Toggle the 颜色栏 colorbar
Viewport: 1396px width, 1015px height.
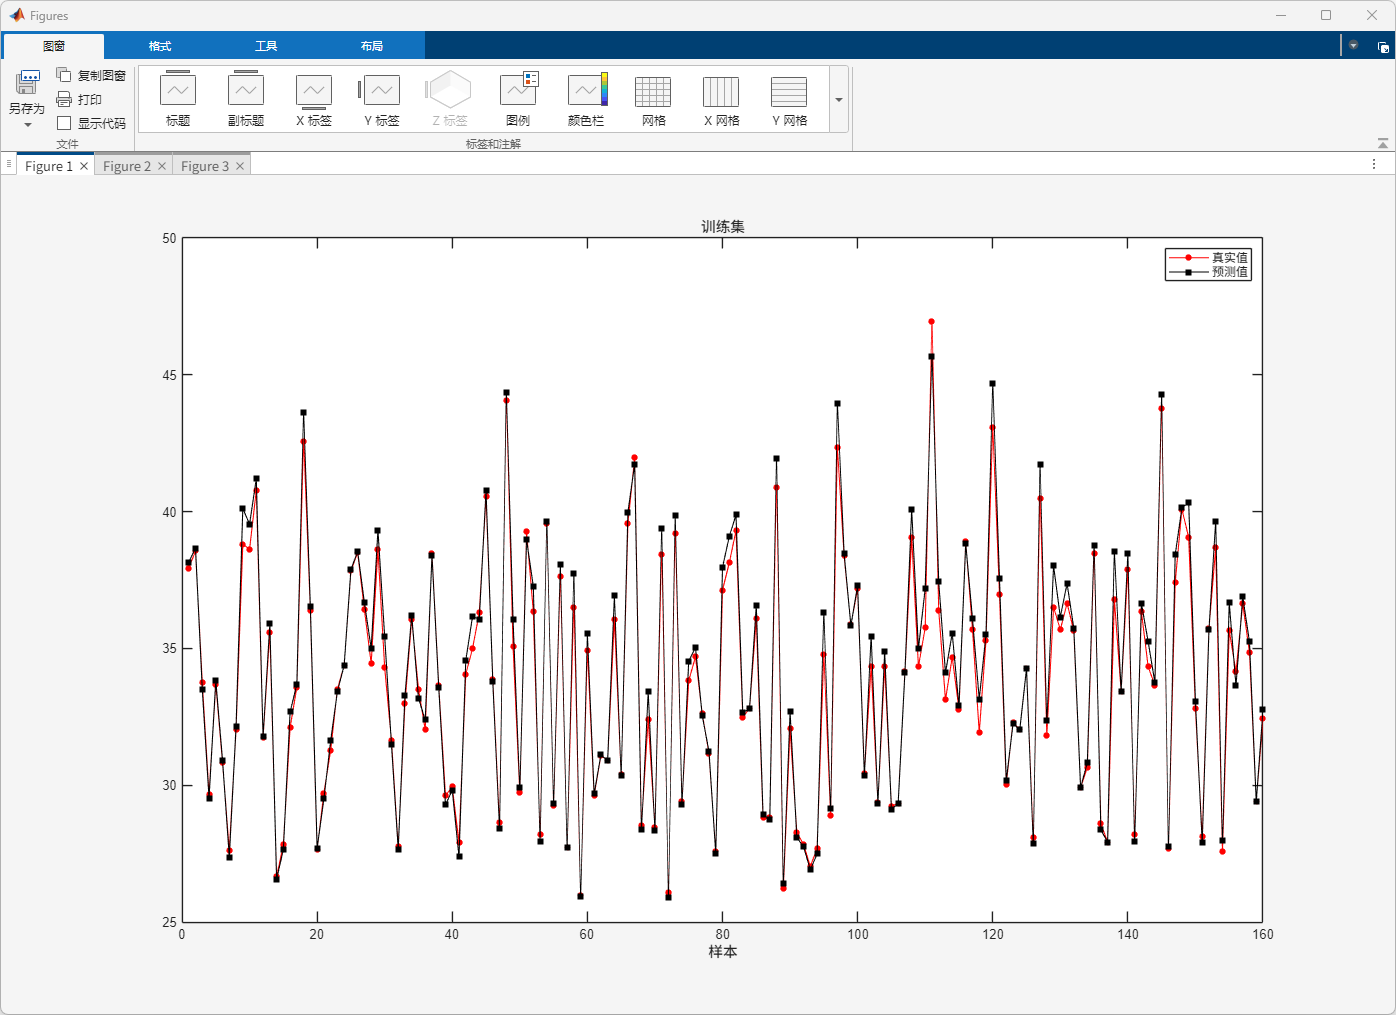coord(586,90)
